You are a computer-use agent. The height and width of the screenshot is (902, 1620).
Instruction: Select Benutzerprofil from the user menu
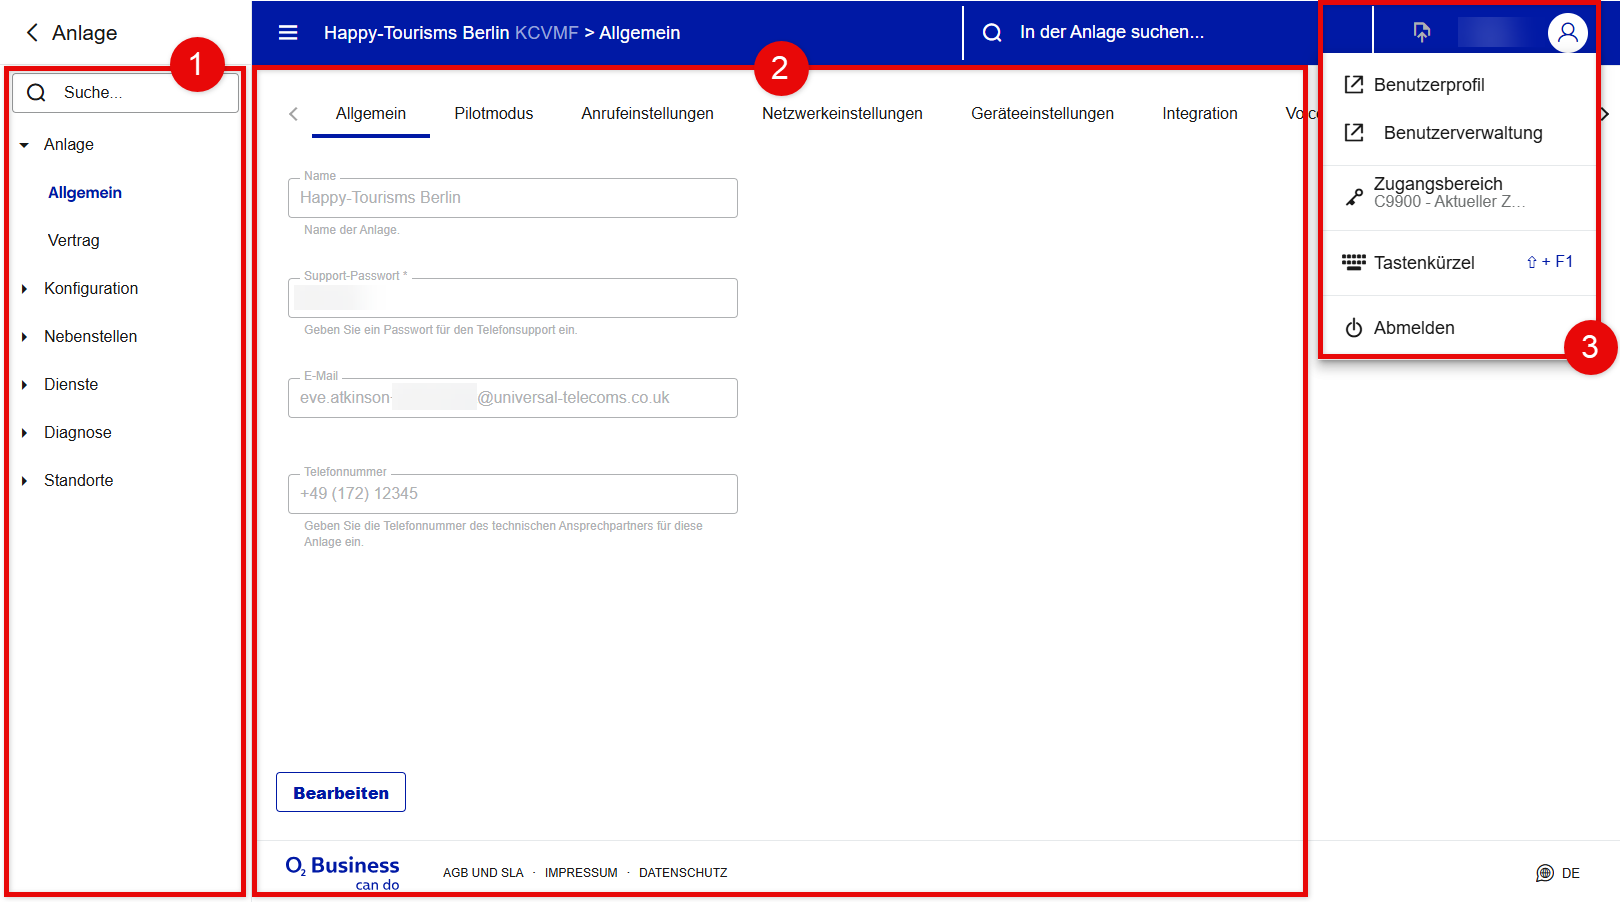pos(1428,85)
